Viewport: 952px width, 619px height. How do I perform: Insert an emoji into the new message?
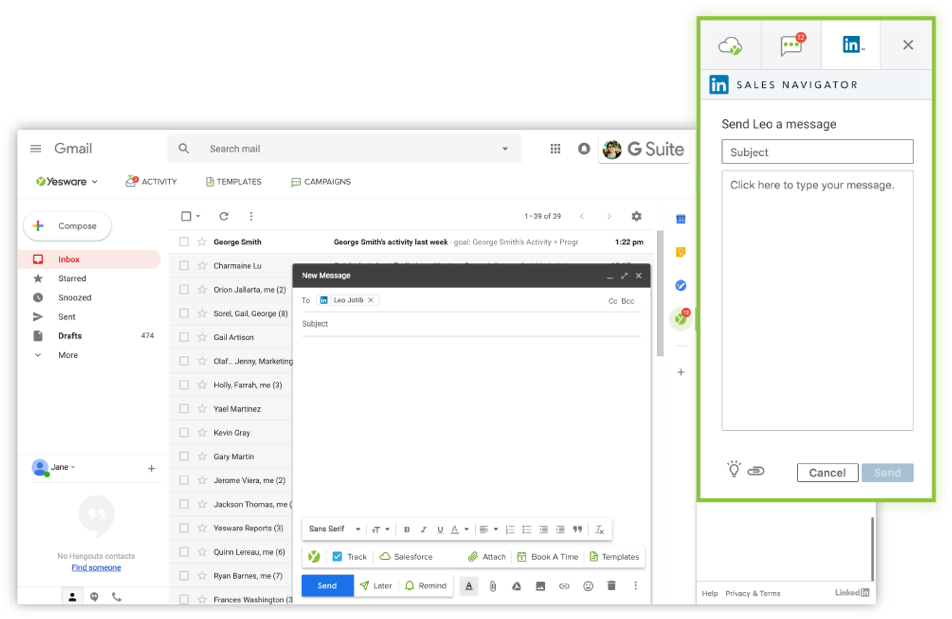tap(588, 586)
